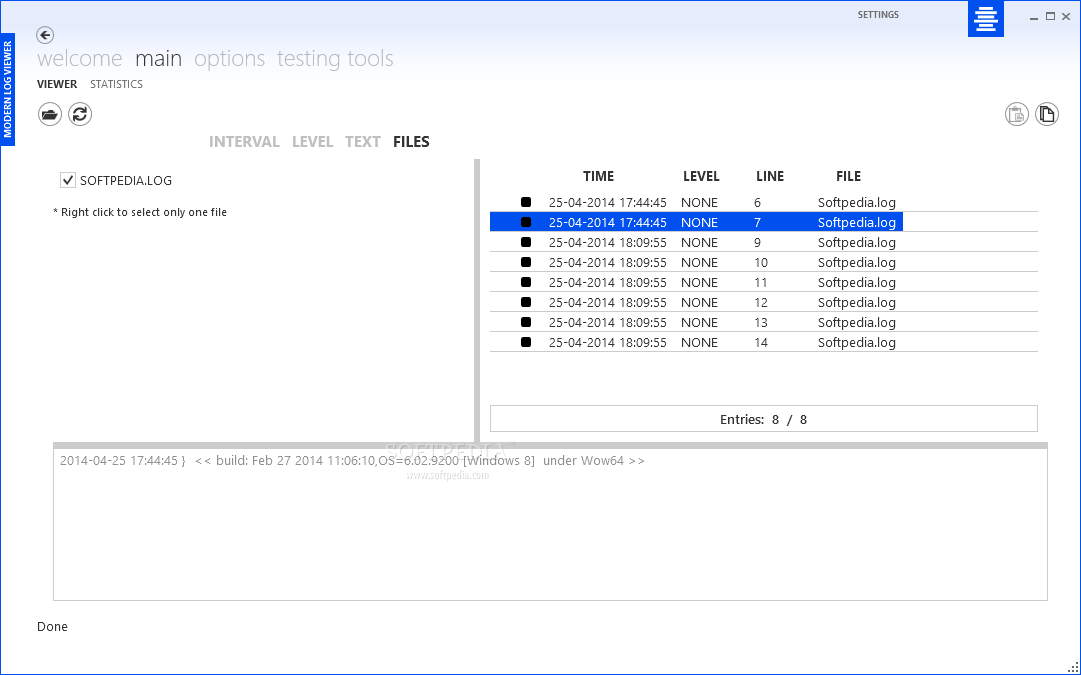Open the LEVEL filter tab
Image resolution: width=1081 pixels, height=675 pixels.
[312, 141]
